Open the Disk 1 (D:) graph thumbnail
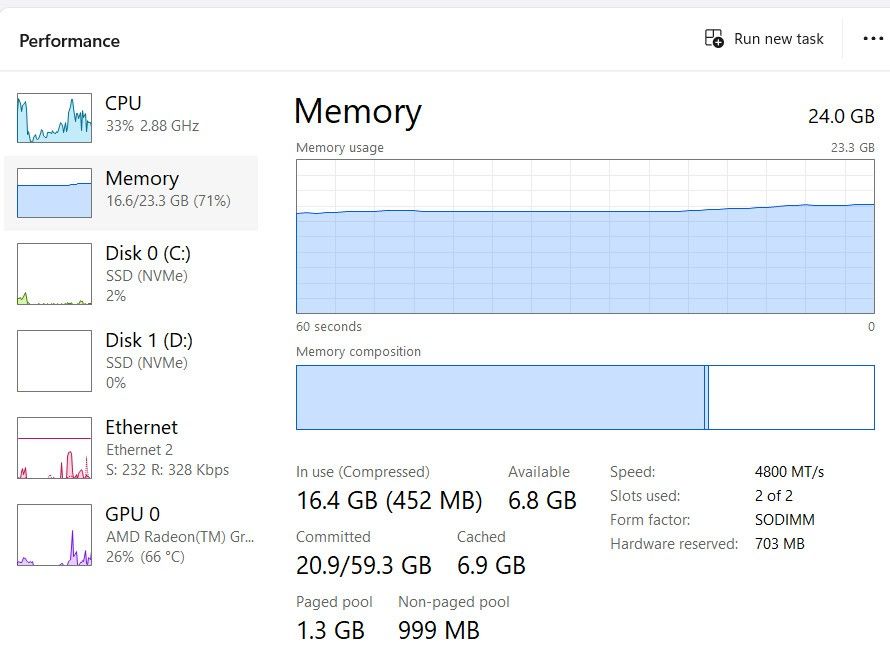This screenshot has height=656, width=890. pyautogui.click(x=54, y=361)
